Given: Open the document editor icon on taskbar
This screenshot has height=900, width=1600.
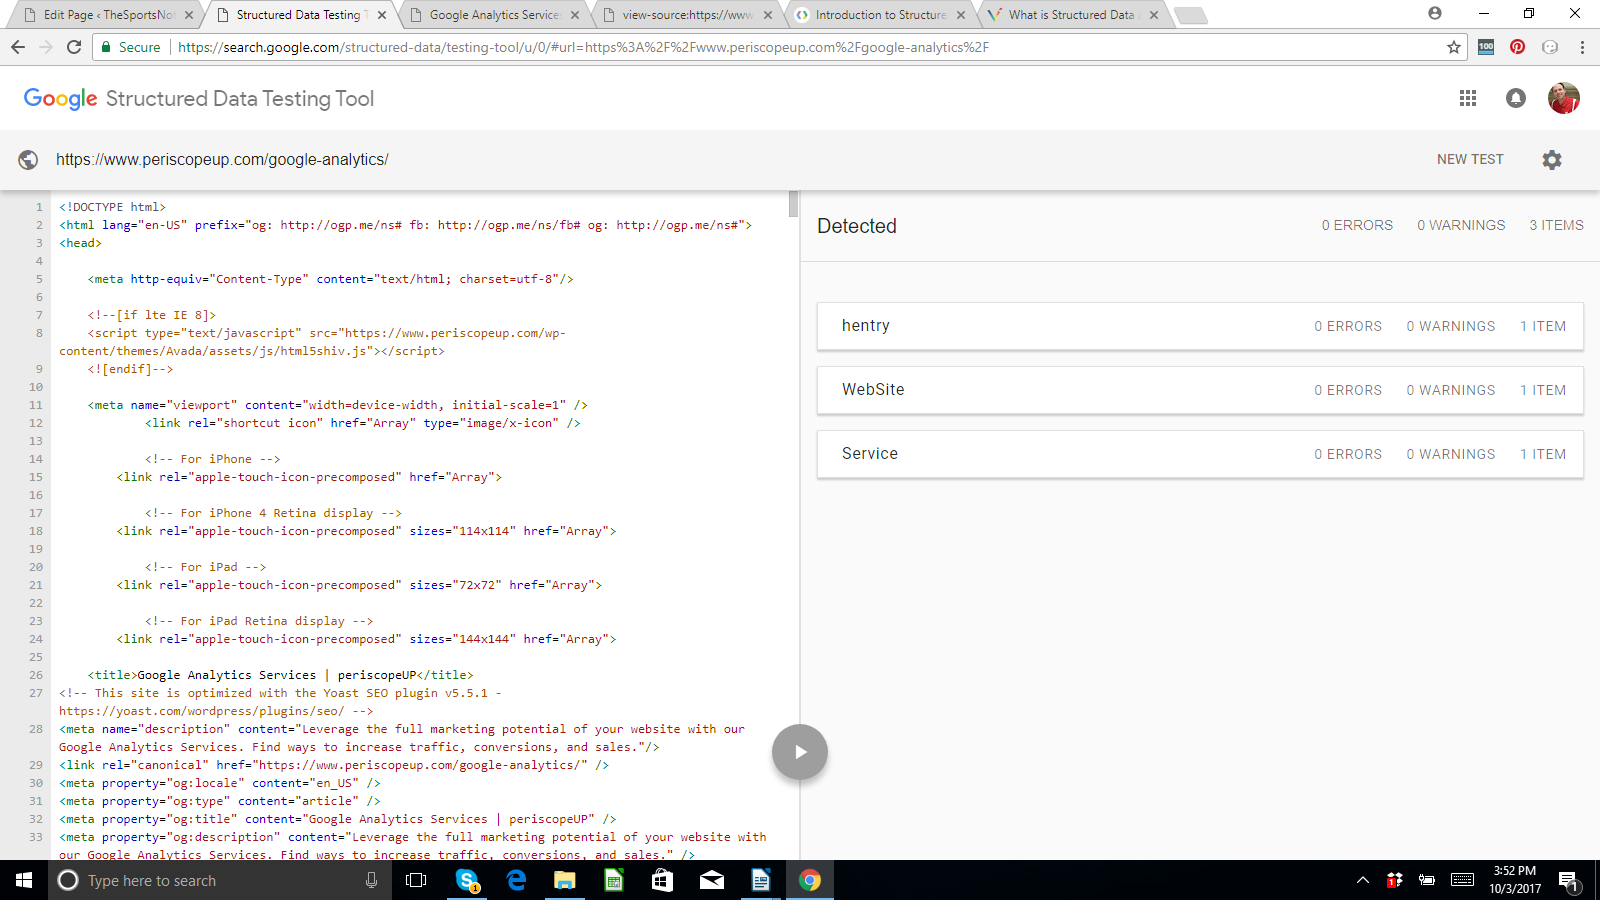Looking at the screenshot, I should 761,880.
